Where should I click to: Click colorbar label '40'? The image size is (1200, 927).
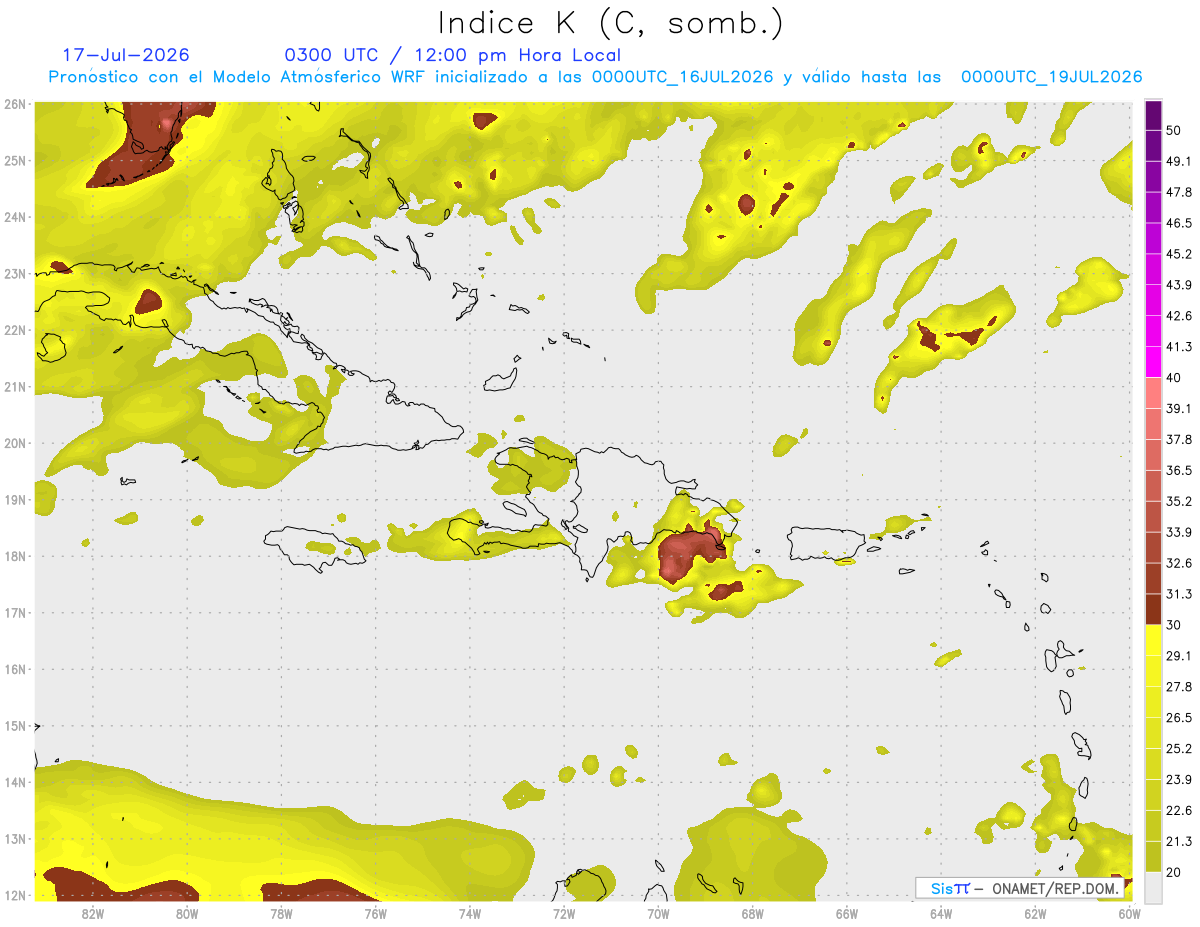[1174, 378]
